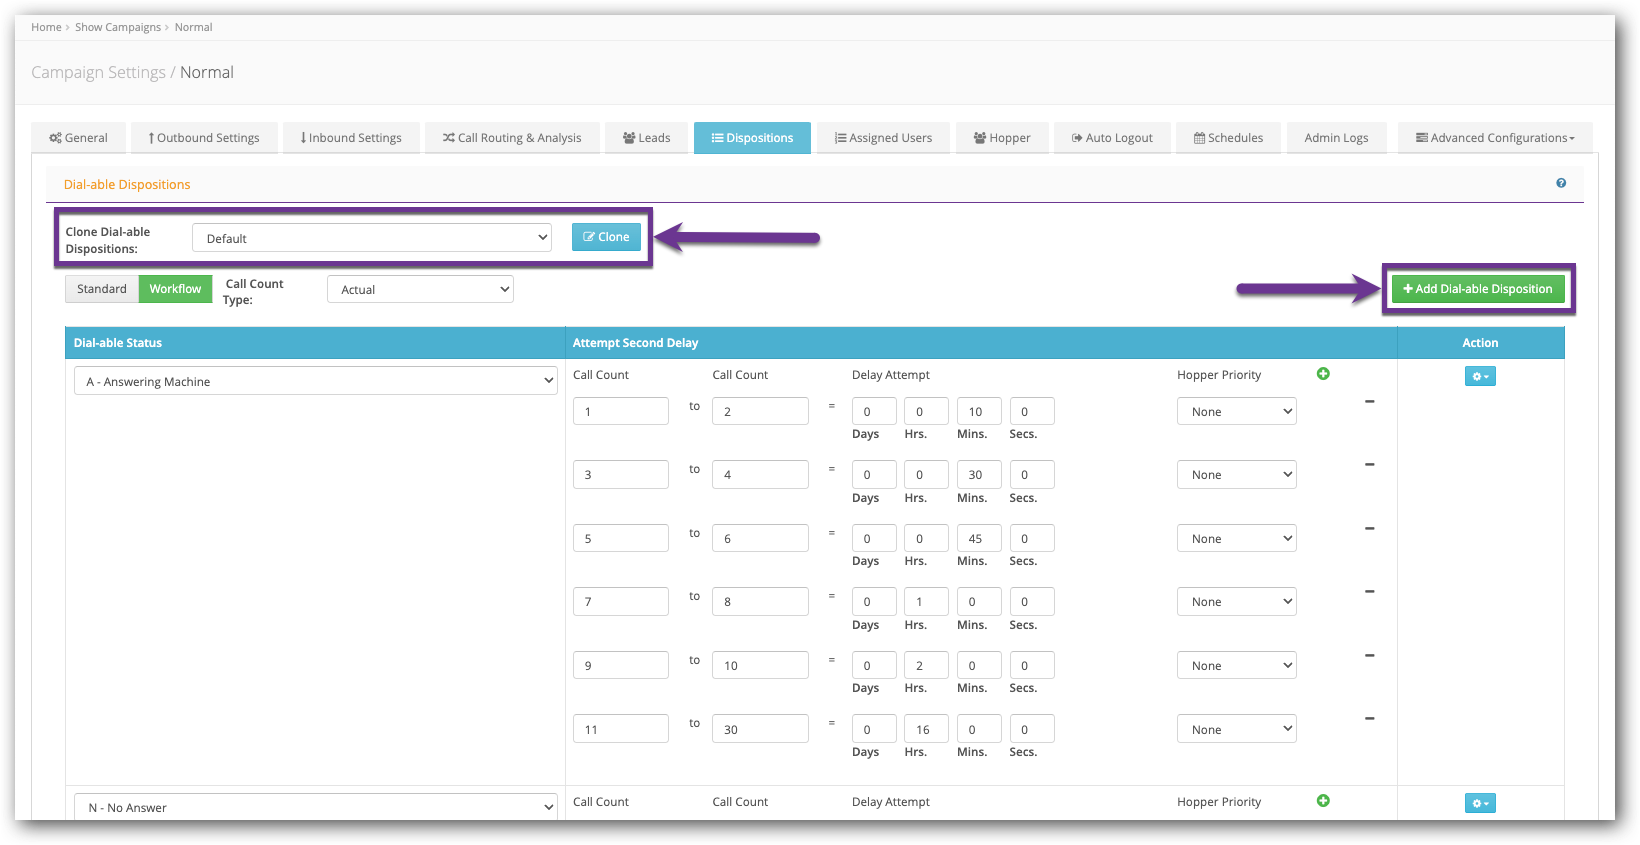Viewport: 1640px width, 845px height.
Task: Open the General tab
Action: point(79,138)
